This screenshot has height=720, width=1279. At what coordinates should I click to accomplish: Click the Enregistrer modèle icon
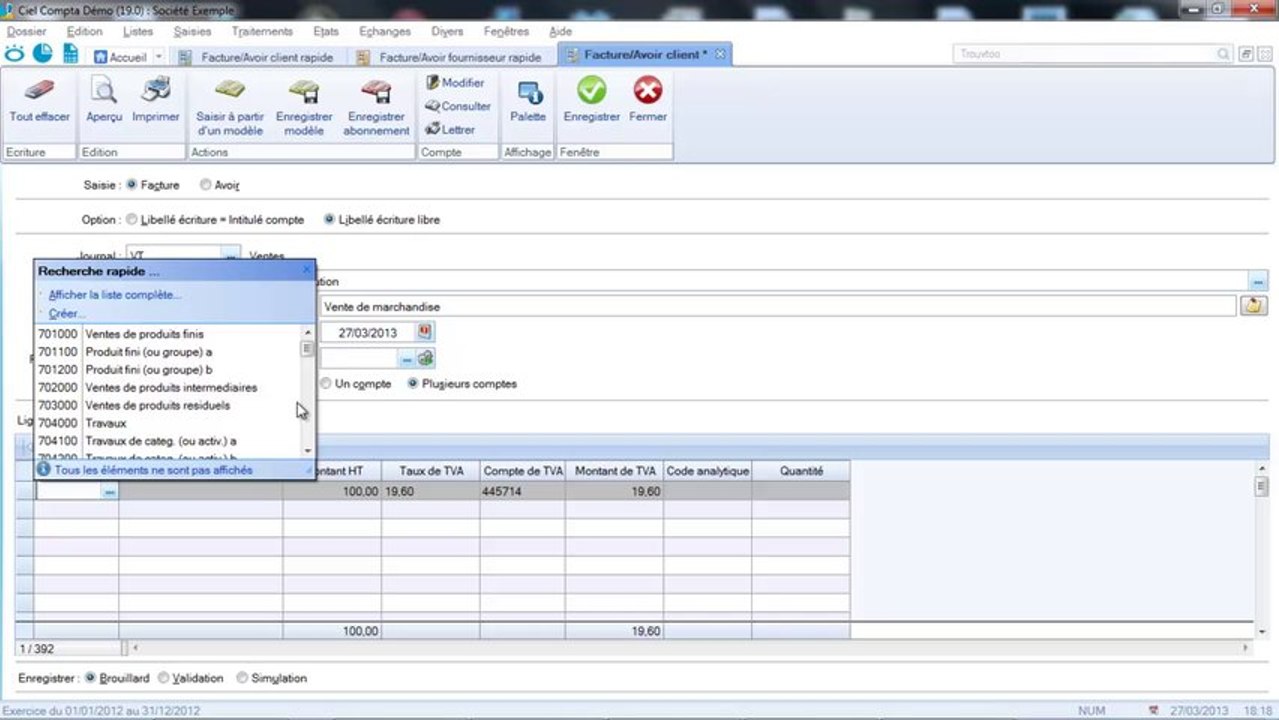(x=304, y=93)
